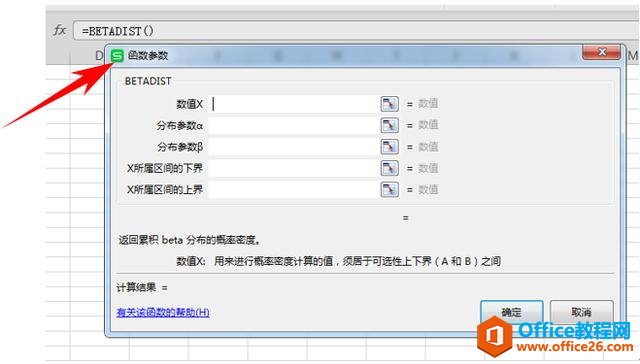This screenshot has width=640, height=364.
Task: Click the 计算结果 = text
Action: point(142,288)
